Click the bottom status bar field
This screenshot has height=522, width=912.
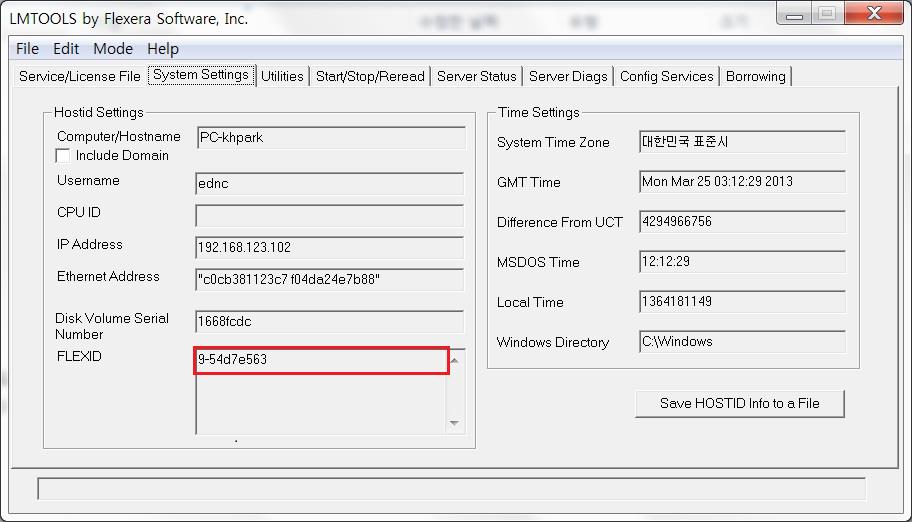[451, 489]
